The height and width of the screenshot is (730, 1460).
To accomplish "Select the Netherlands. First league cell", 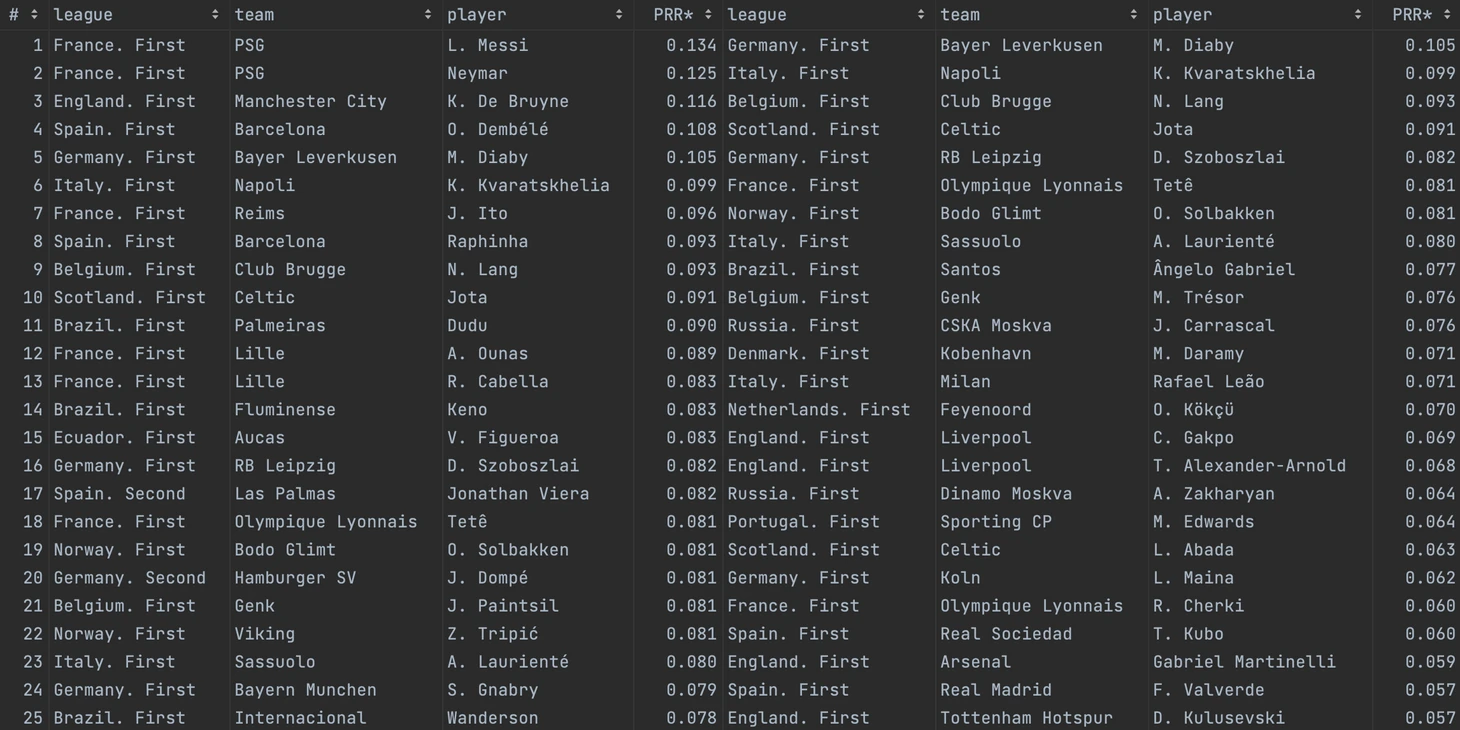I will (818, 409).
